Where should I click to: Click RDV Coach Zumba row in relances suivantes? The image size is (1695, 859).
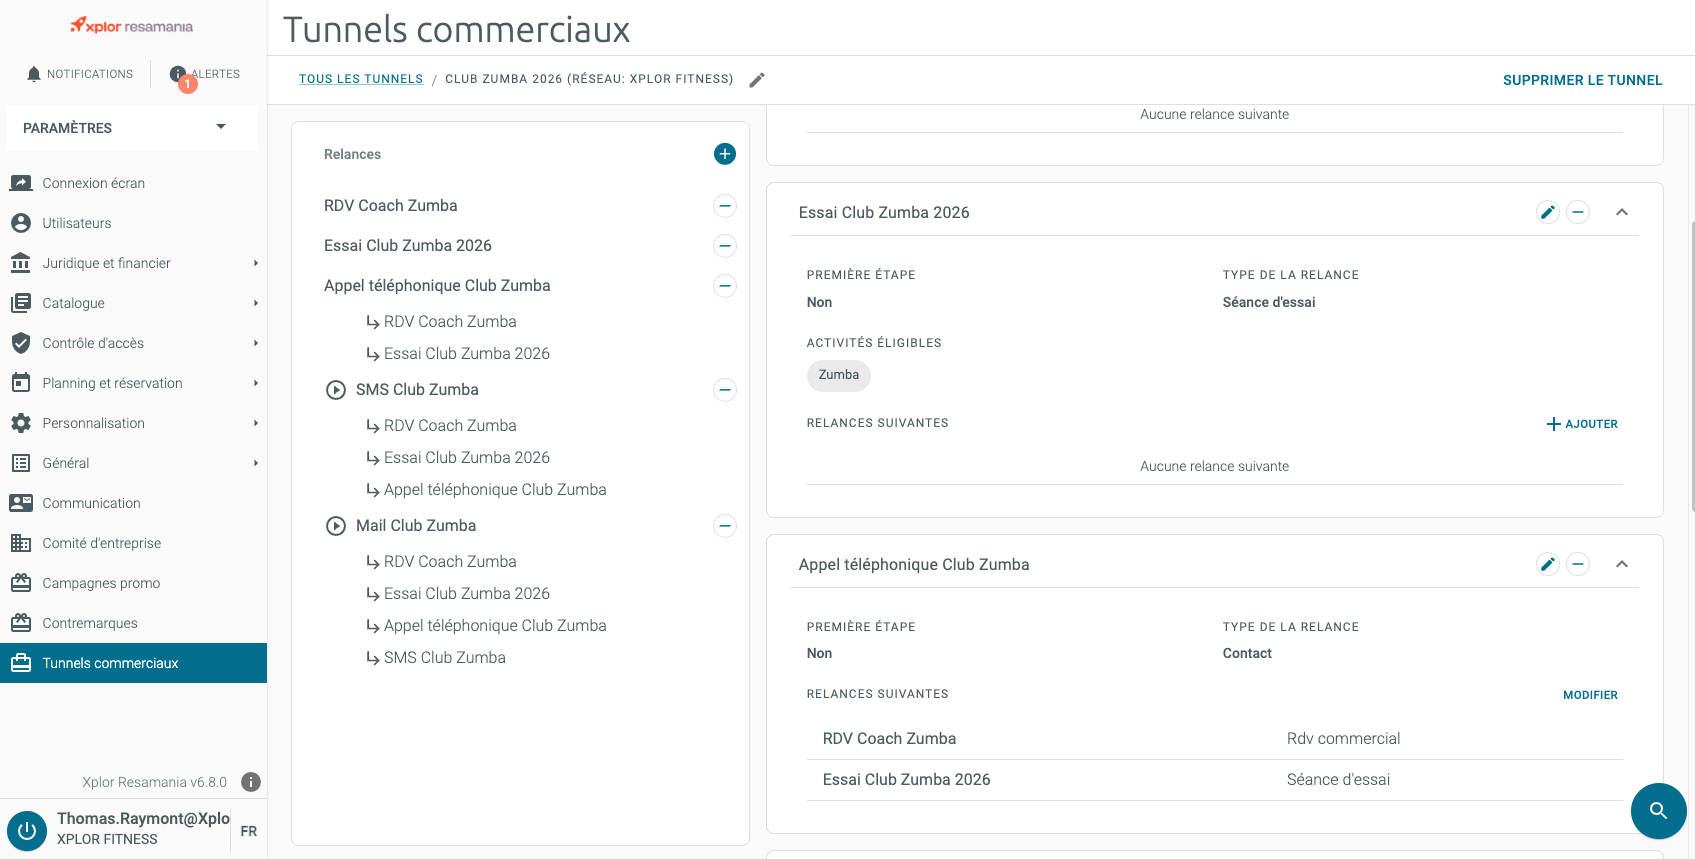[1214, 739]
